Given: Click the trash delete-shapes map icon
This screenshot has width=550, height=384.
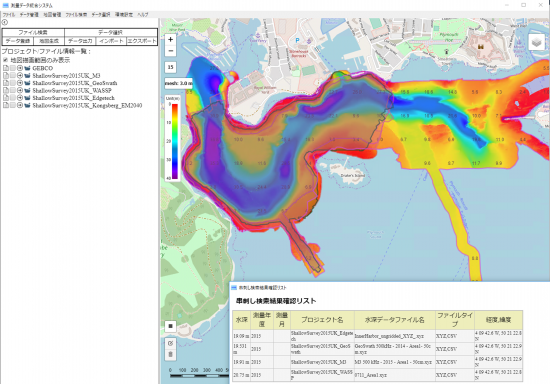Looking at the screenshot, I should (170, 355).
